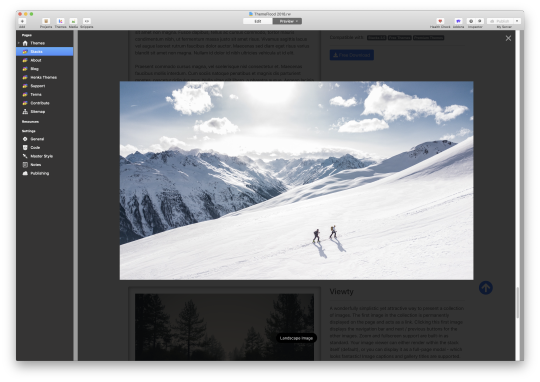The width and height of the screenshot is (540, 382).
Task: Open the Snippets toolbar icon
Action: pos(87,21)
